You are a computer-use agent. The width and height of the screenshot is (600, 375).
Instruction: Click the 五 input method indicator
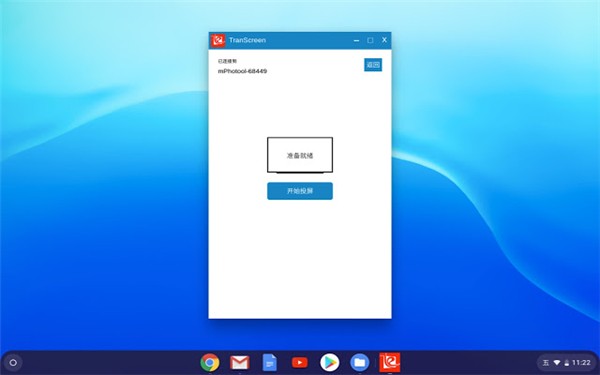(x=546, y=362)
